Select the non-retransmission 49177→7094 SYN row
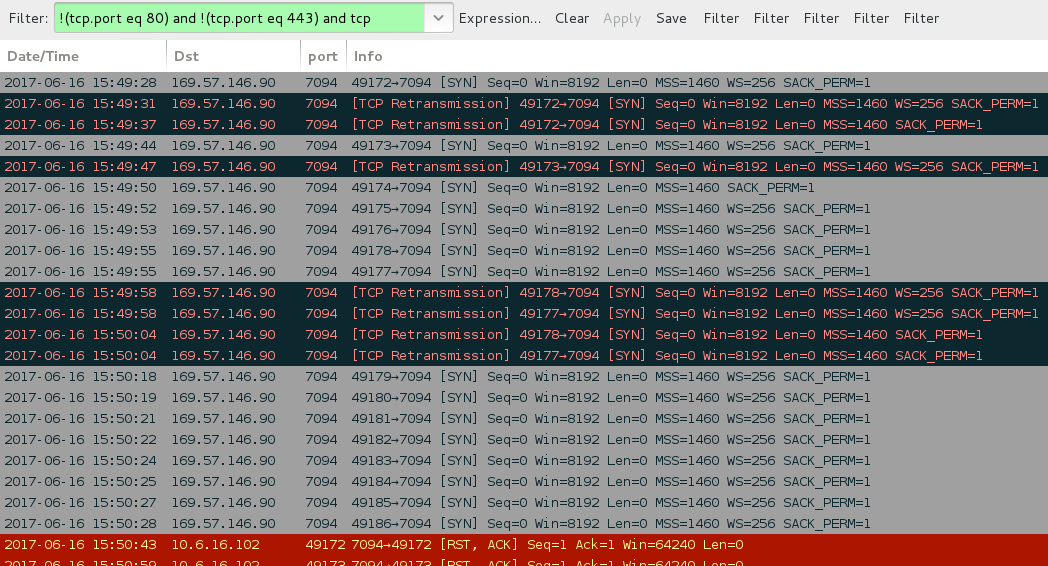Viewport: 1048px width, 566px height. (524, 272)
